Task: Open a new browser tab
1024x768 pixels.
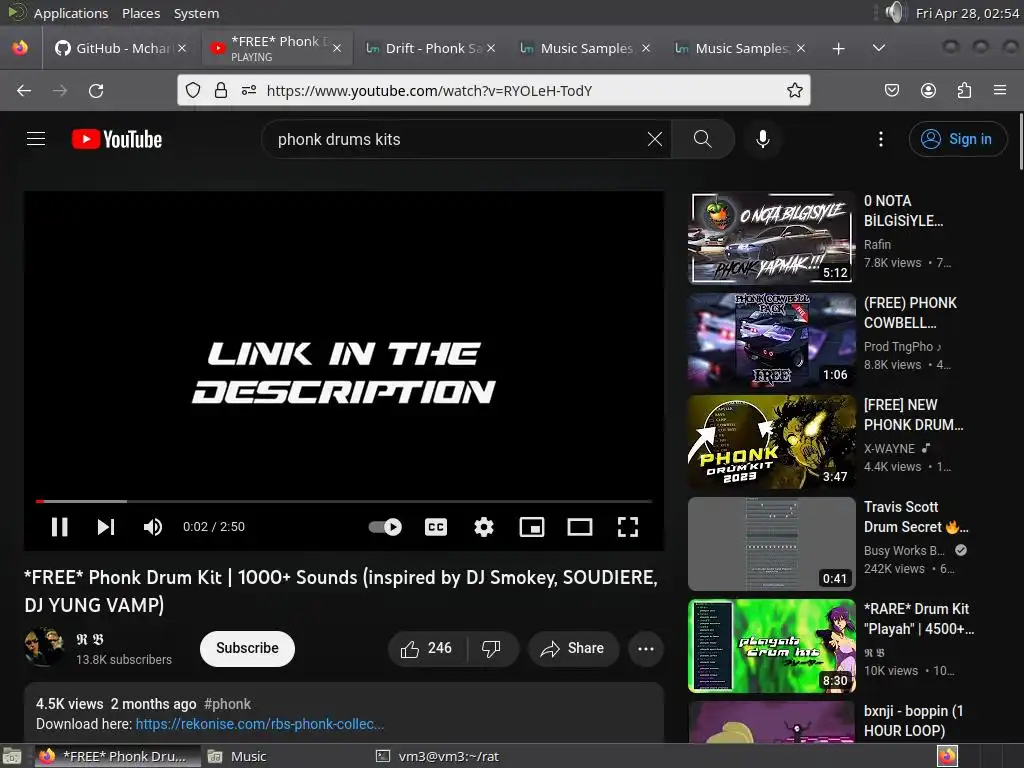Action: pyautogui.click(x=839, y=48)
